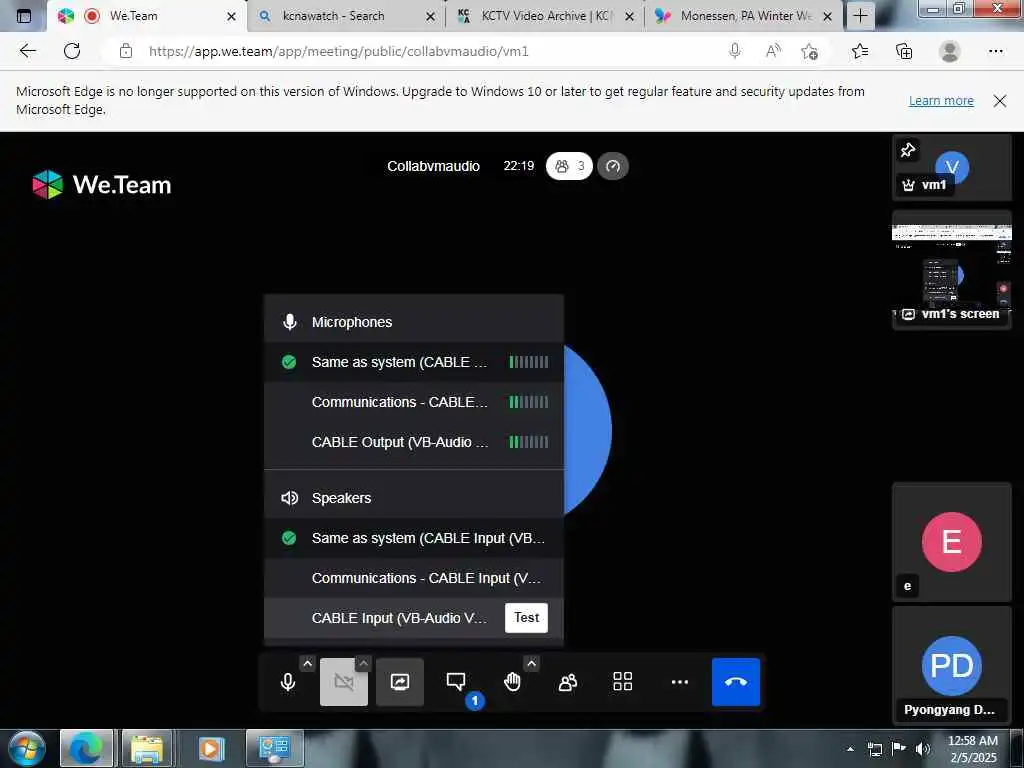Close the KCTV Video Archive tab
Image resolution: width=1024 pixels, height=768 pixels.
tap(629, 17)
